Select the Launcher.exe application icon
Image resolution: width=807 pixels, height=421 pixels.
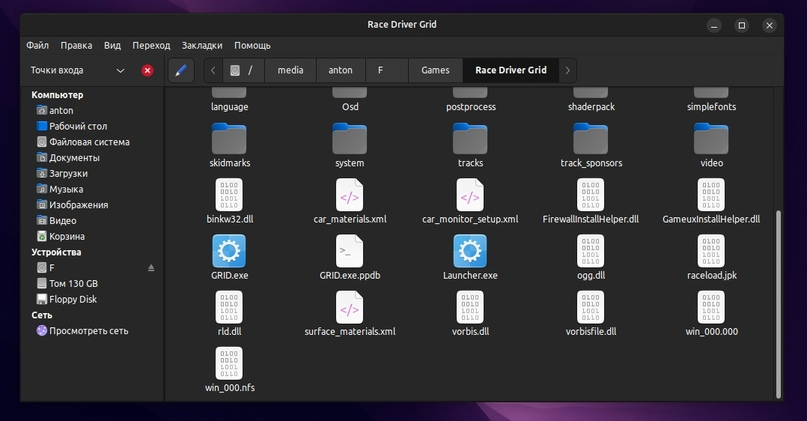[x=470, y=251]
